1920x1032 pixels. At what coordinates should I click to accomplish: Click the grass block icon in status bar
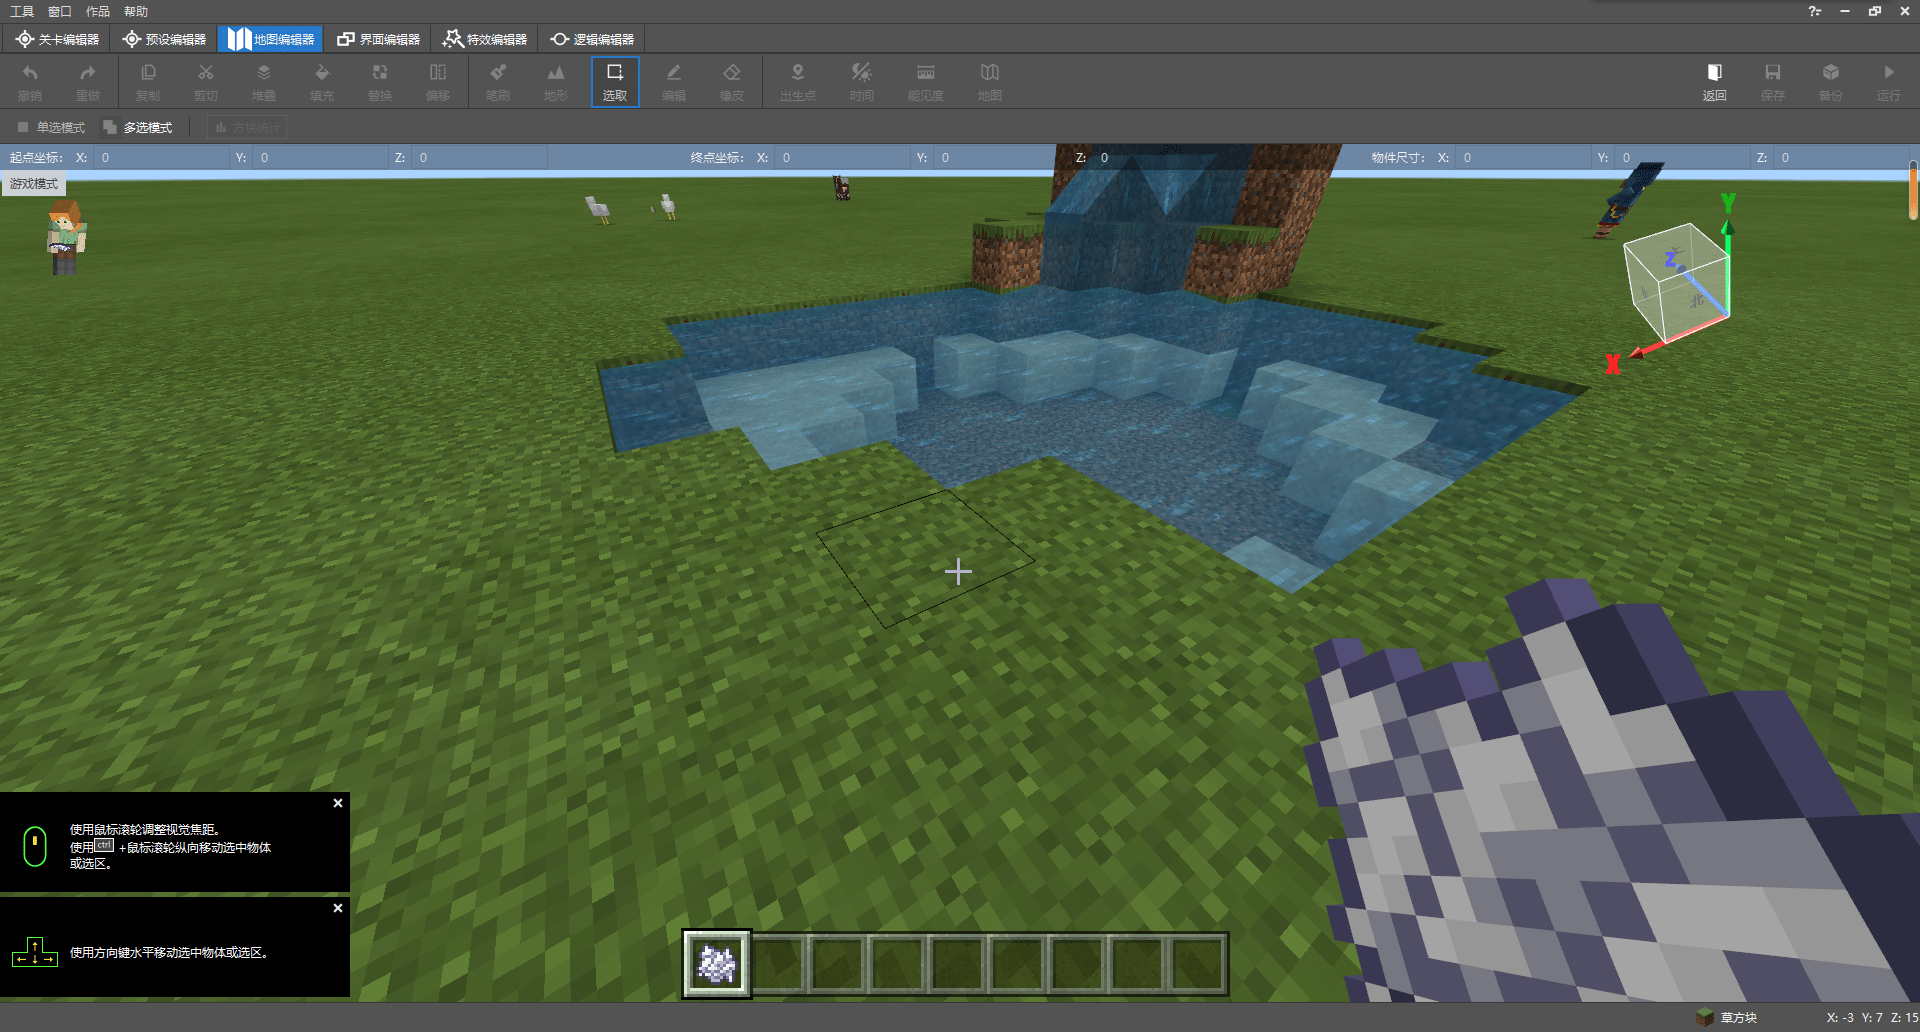point(1705,1017)
